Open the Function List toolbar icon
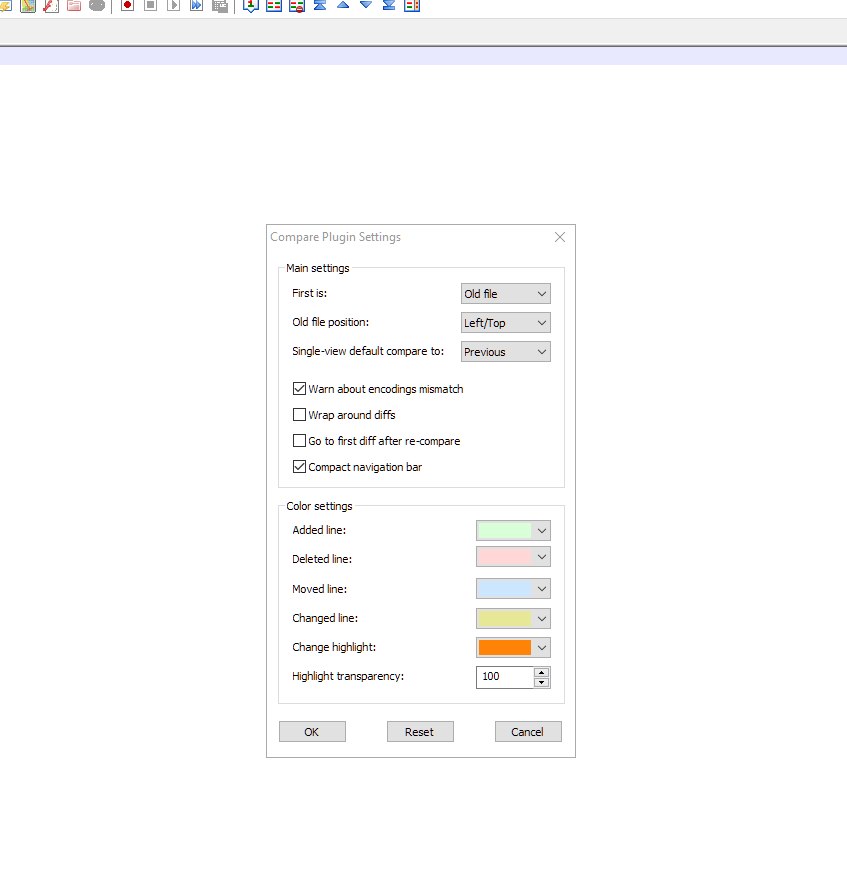Viewport: 847px width, 885px height. tap(51, 6)
